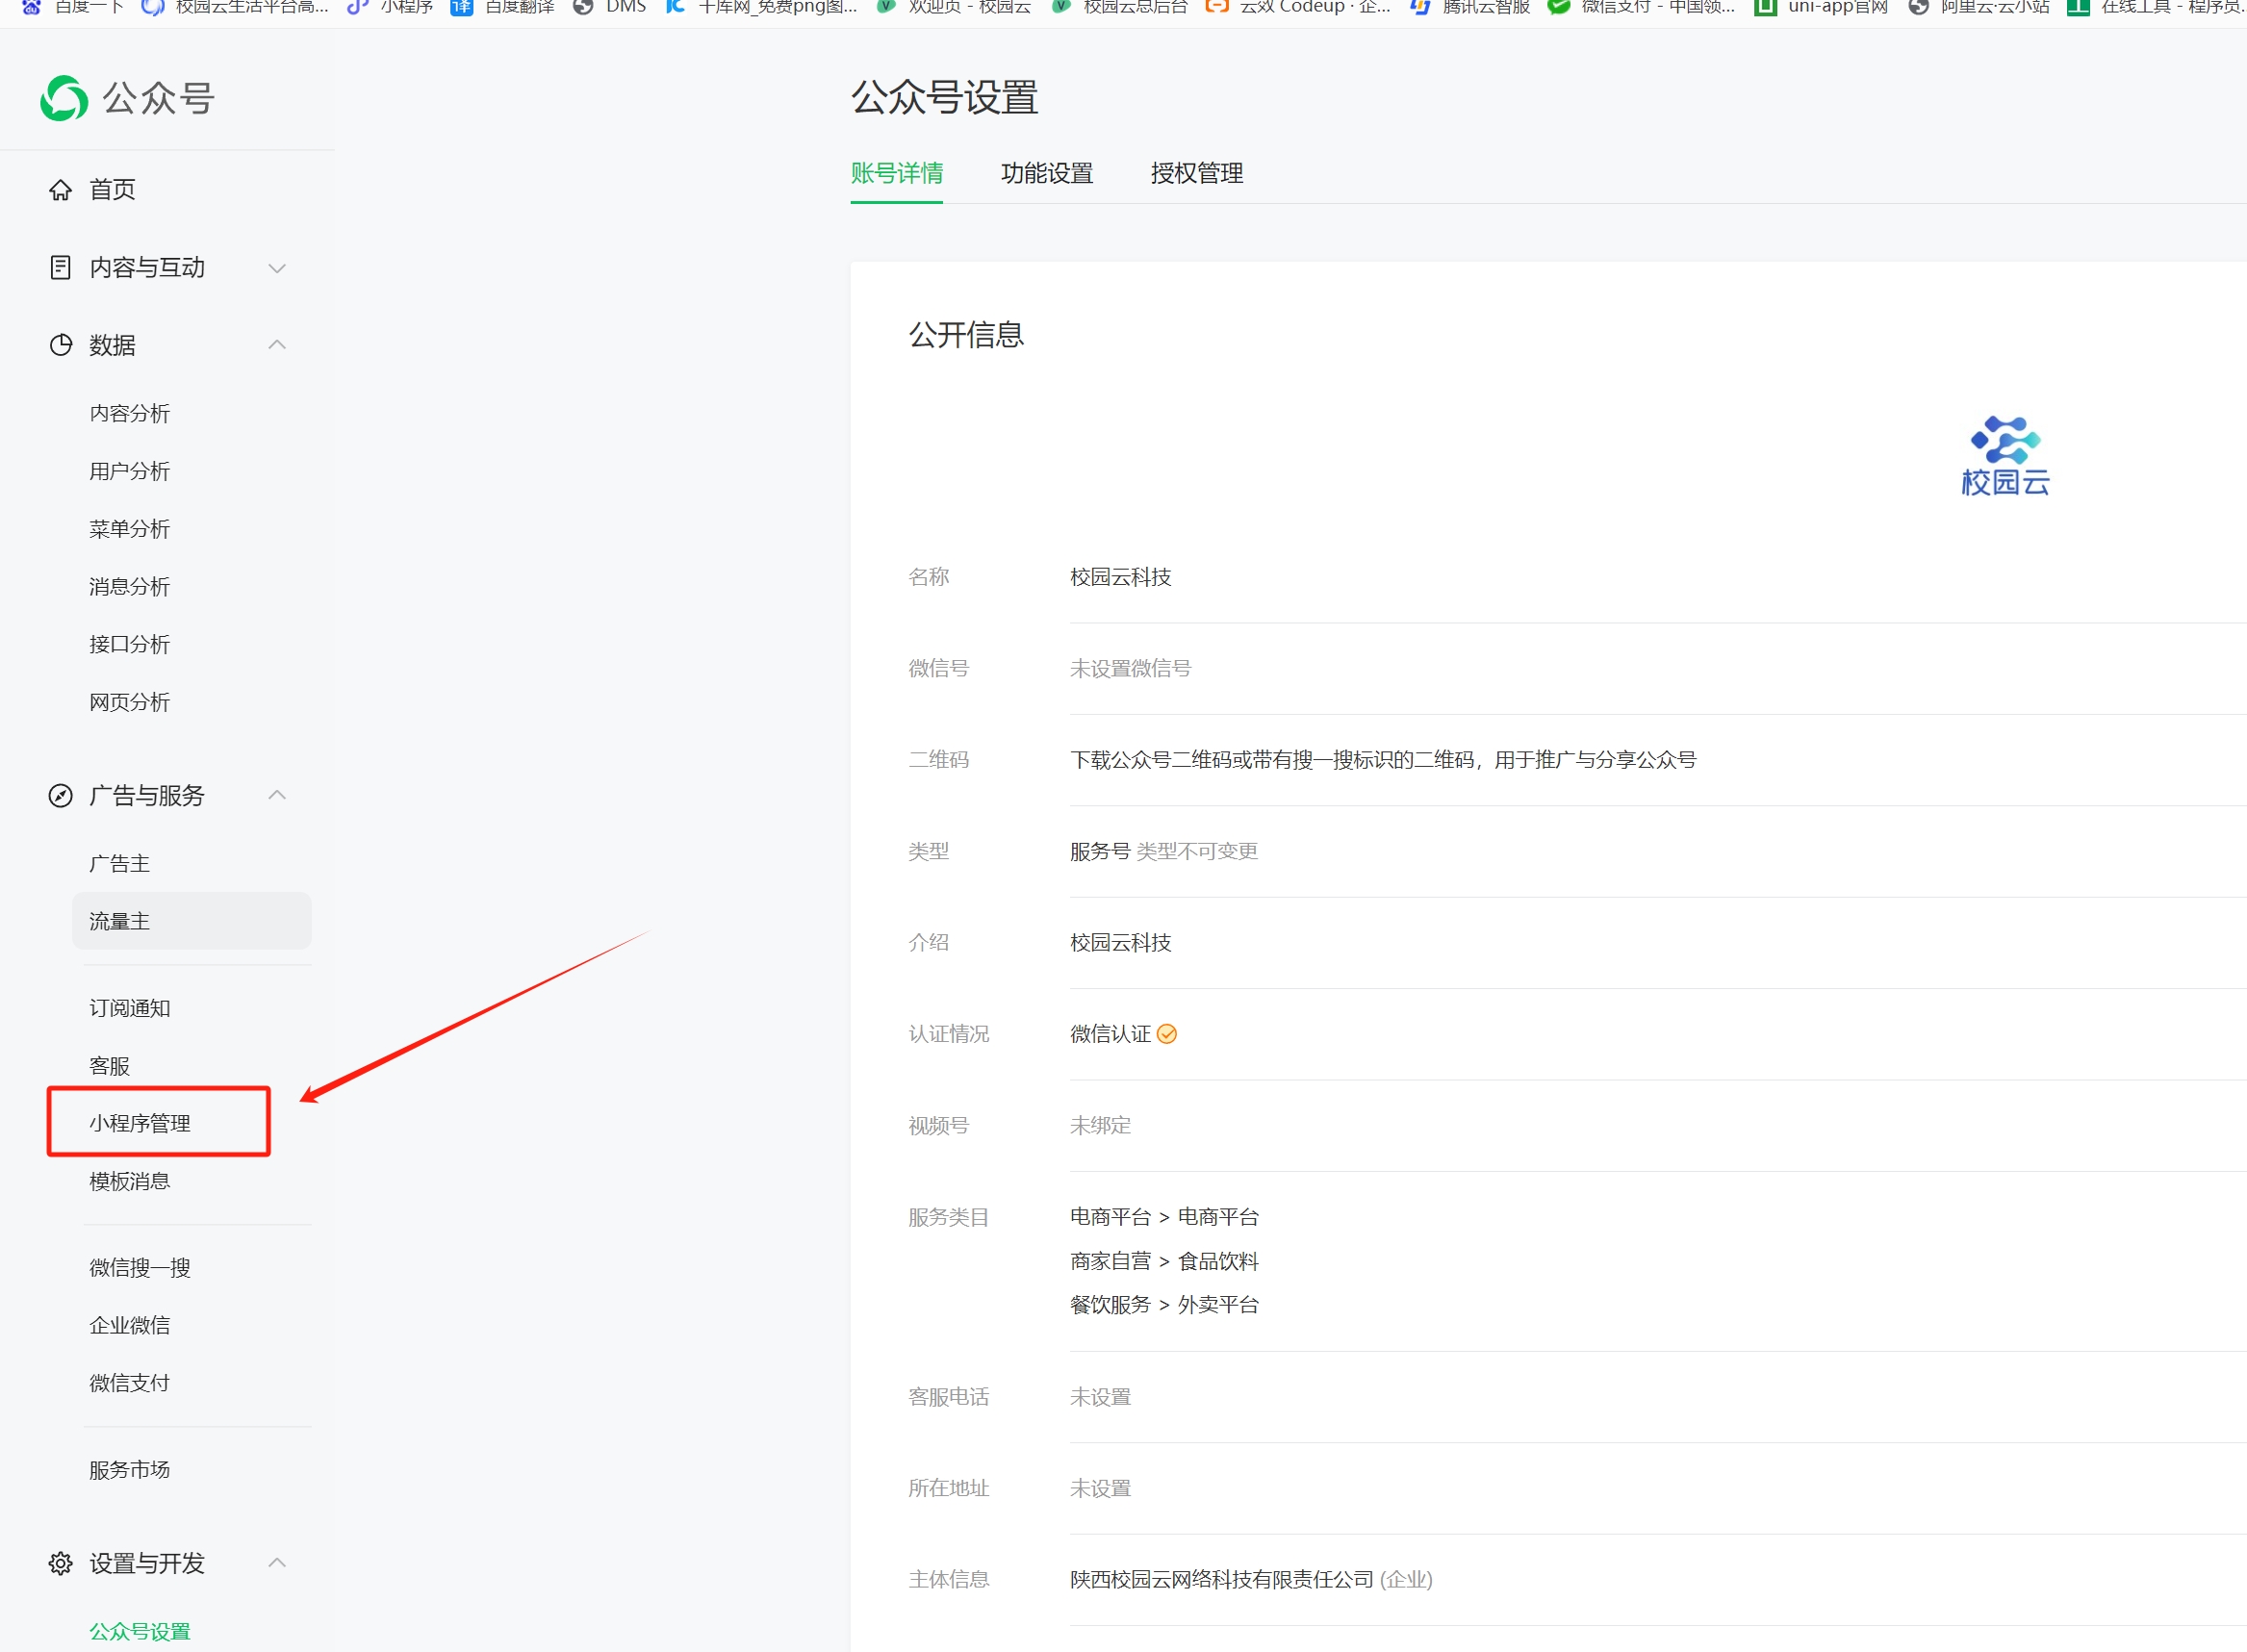Expand the 内容与互动 menu chevron
The image size is (2247, 1652).
point(277,268)
